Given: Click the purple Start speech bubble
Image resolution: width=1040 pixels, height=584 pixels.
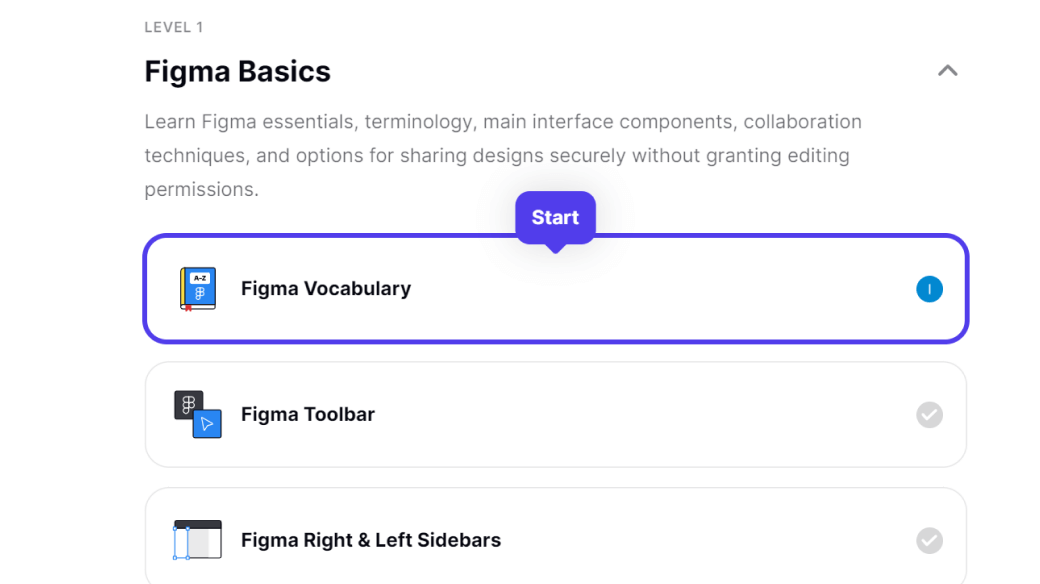Looking at the screenshot, I should point(555,217).
